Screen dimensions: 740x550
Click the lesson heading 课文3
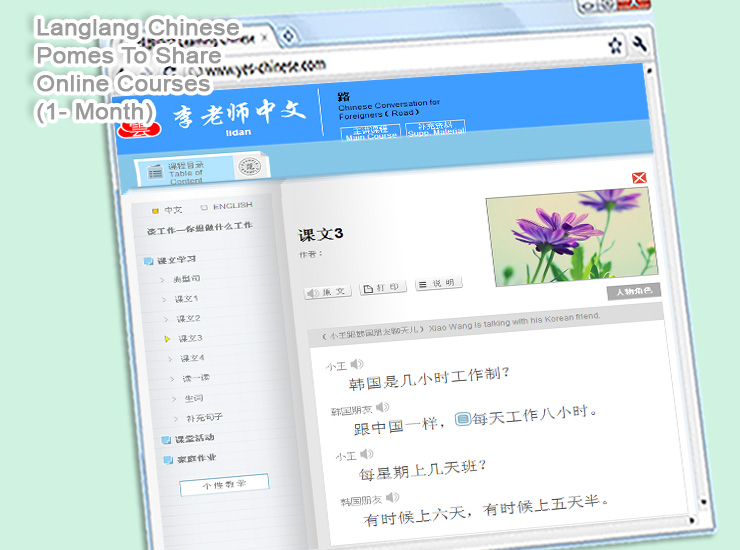pyautogui.click(x=320, y=234)
